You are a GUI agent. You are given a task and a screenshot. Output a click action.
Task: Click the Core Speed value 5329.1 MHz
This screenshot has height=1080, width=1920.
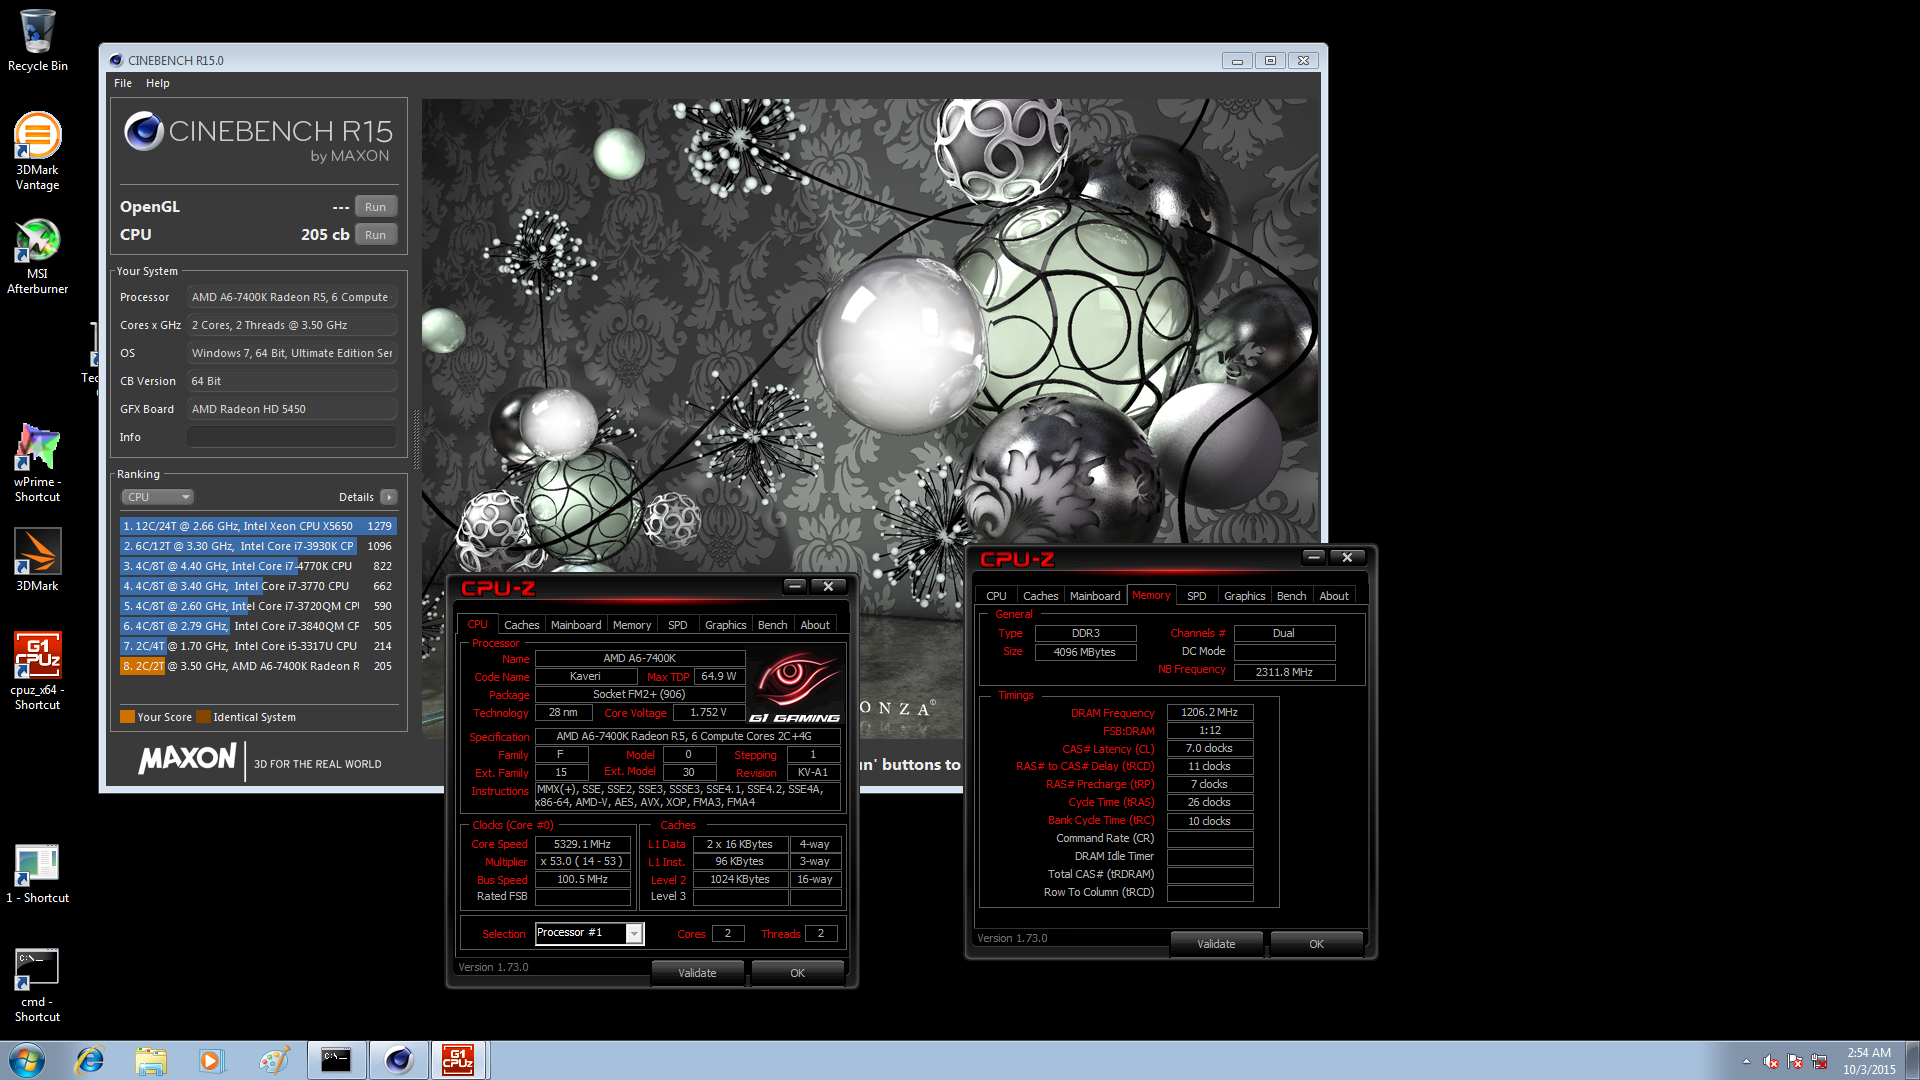(x=582, y=844)
